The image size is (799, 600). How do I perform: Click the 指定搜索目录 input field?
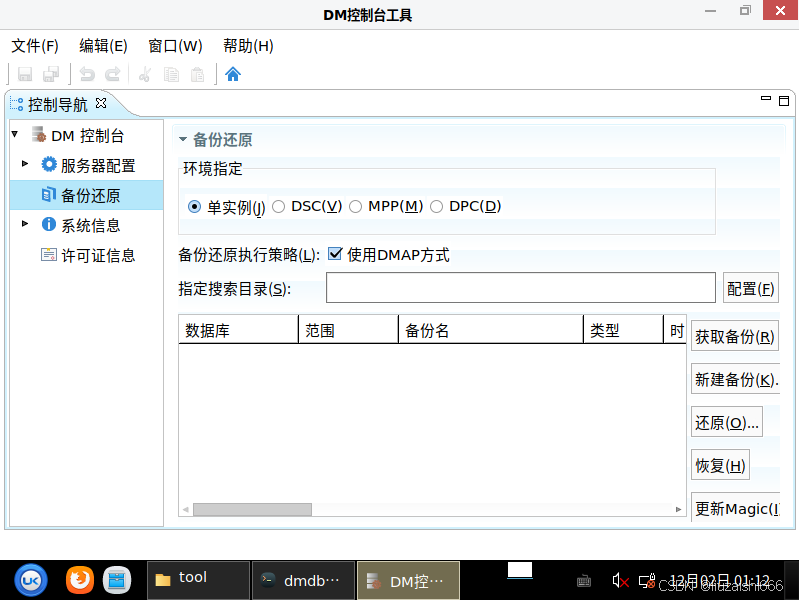[x=521, y=288]
